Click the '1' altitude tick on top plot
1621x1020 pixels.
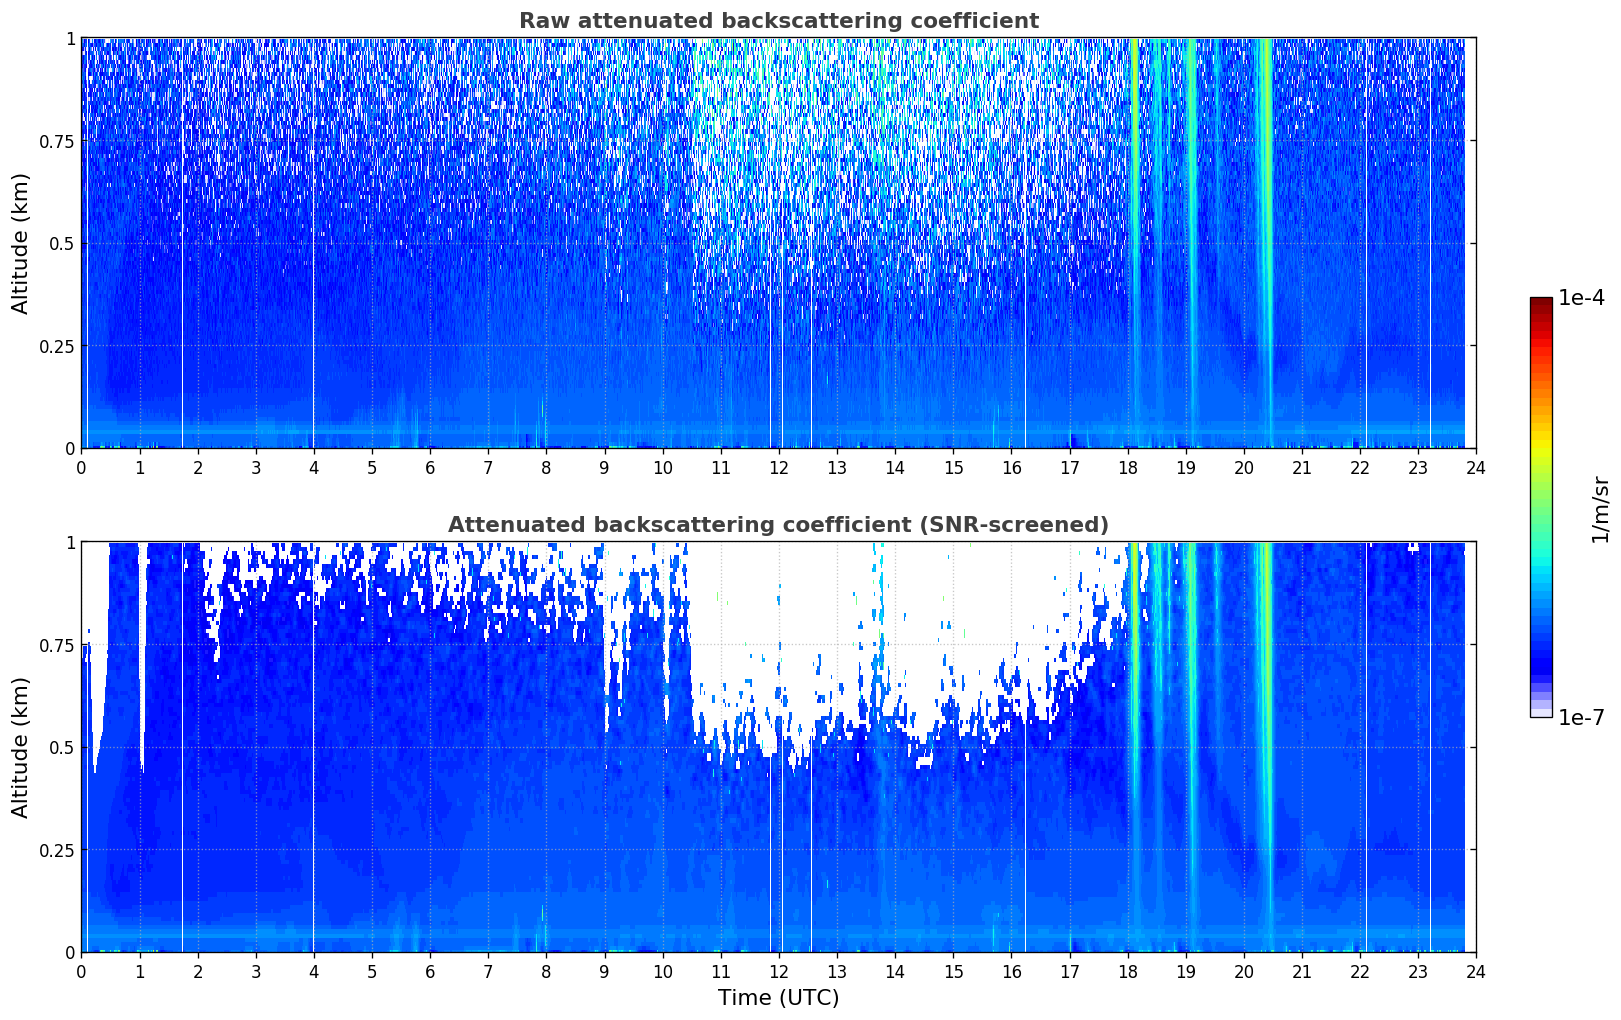(x=70, y=39)
